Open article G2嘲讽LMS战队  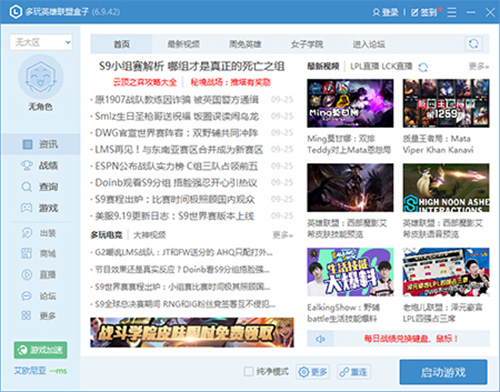(x=183, y=252)
